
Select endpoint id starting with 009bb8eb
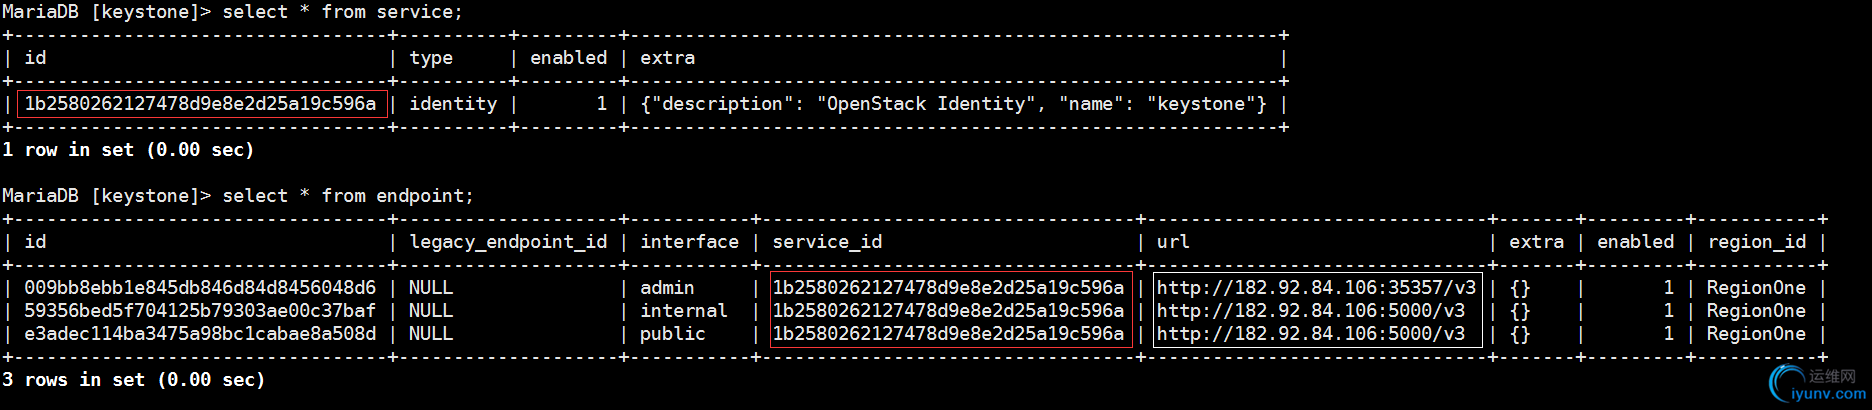click(x=200, y=288)
